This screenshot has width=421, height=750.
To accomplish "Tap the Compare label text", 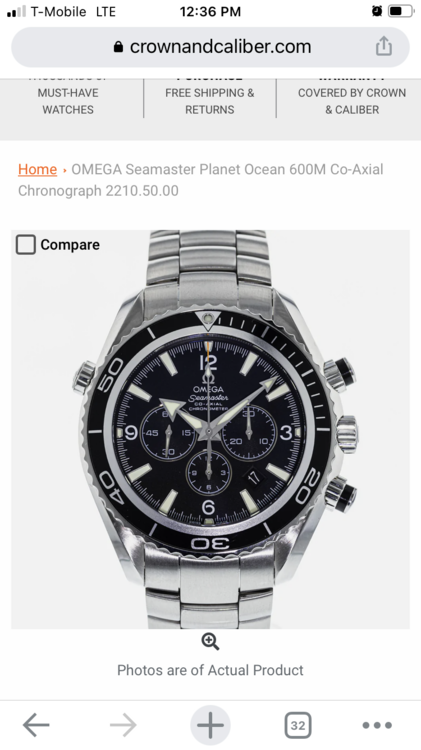I will (x=70, y=244).
